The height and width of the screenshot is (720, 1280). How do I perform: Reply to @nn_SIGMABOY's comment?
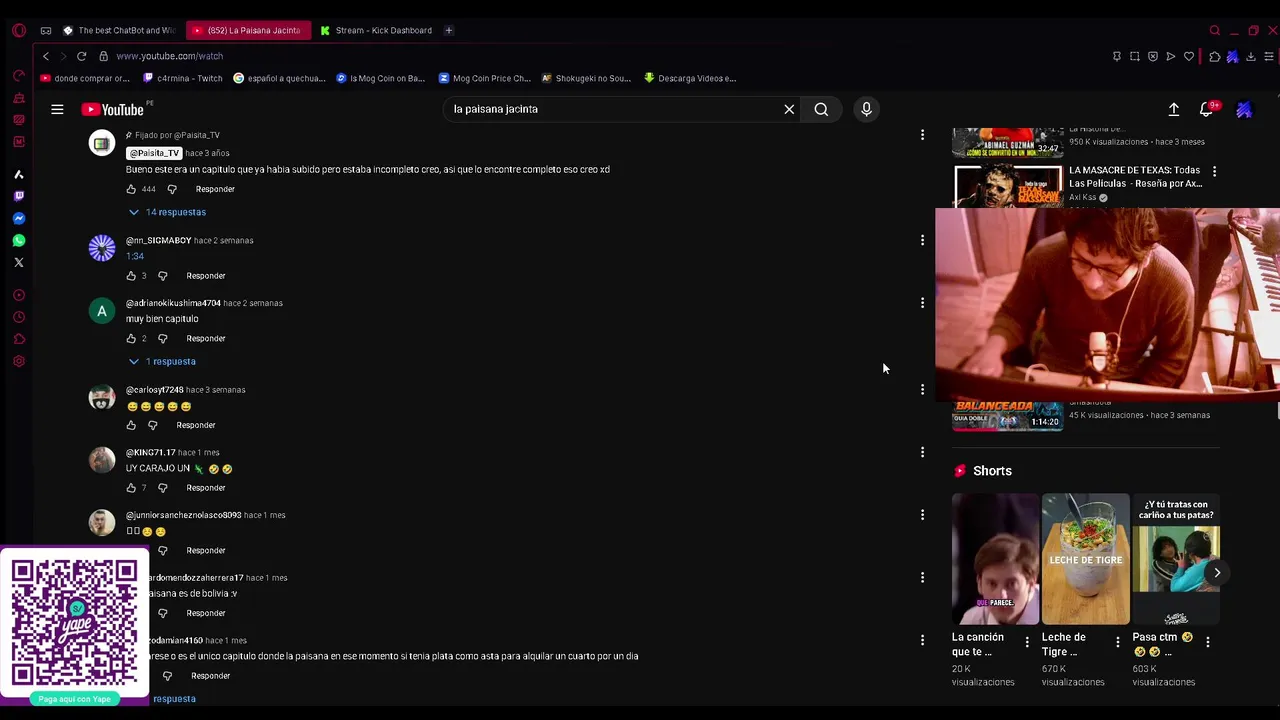[x=206, y=276]
